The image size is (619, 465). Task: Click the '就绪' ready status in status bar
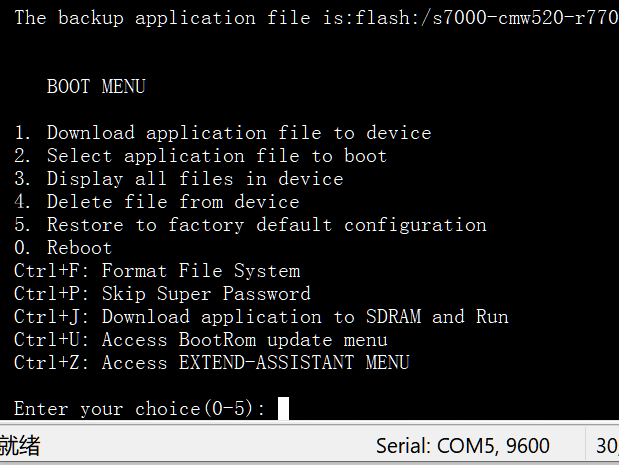pyautogui.click(x=20, y=446)
